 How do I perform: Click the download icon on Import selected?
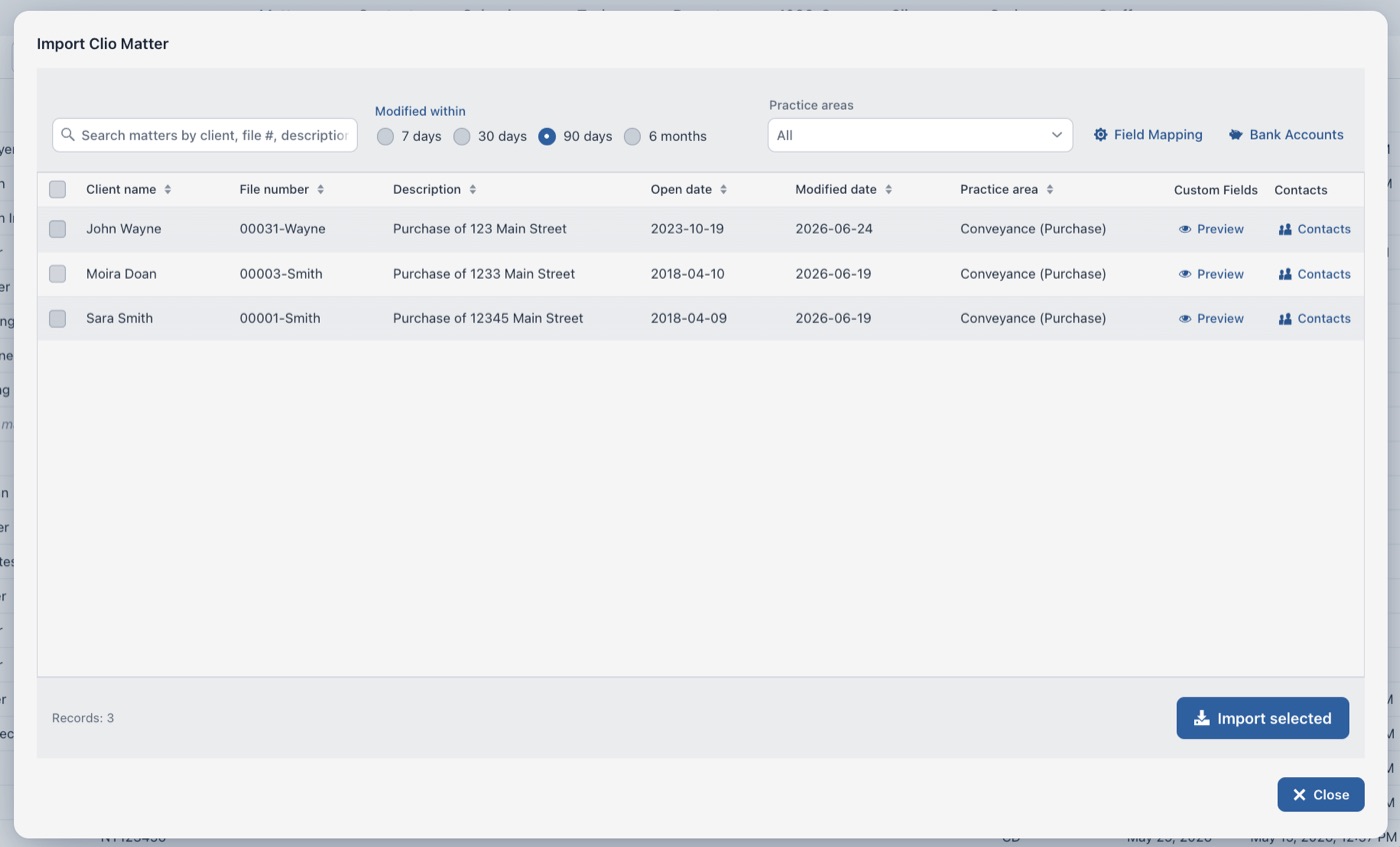(1202, 718)
